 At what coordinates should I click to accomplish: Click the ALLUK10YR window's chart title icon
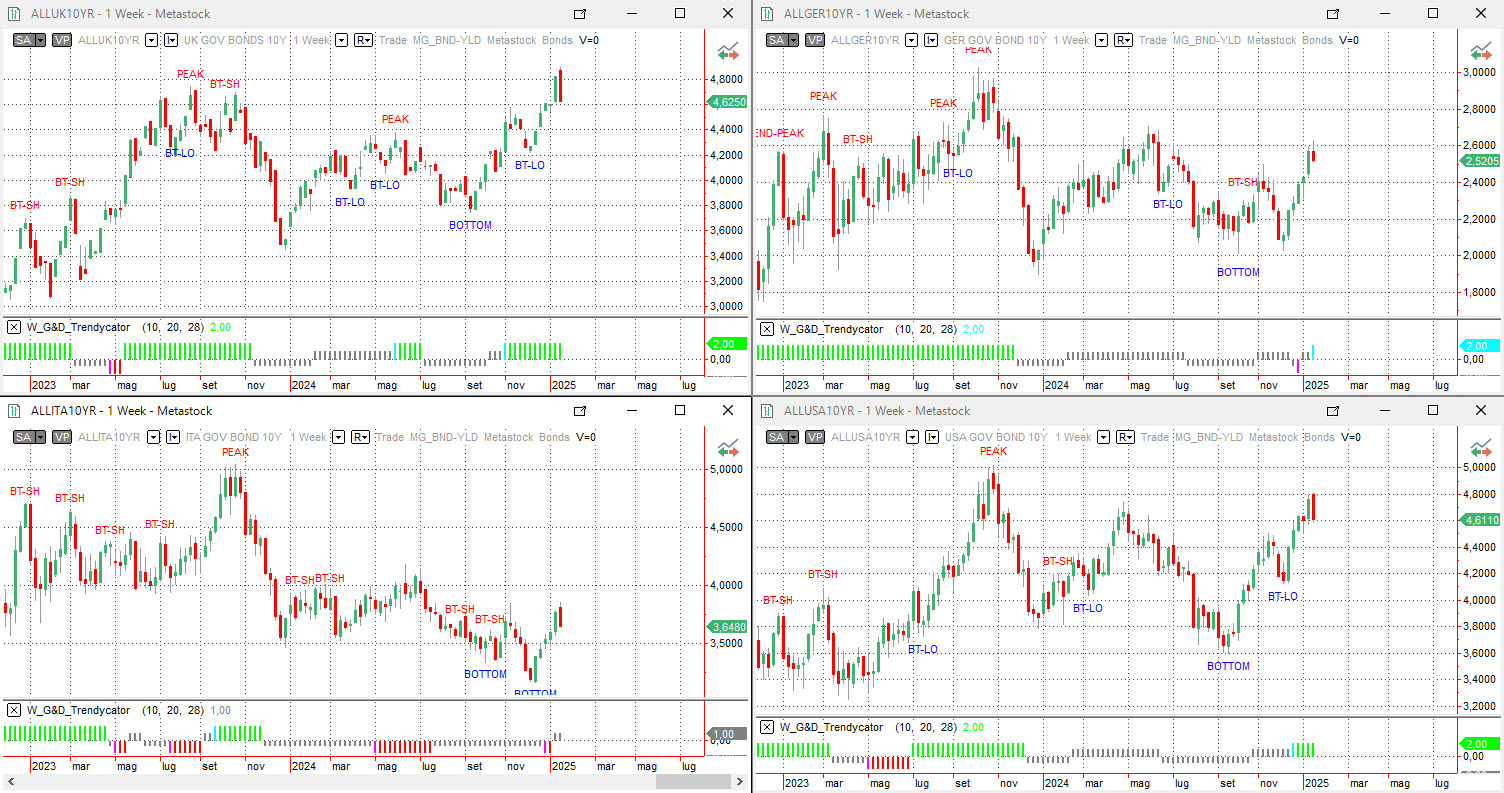pos(15,13)
